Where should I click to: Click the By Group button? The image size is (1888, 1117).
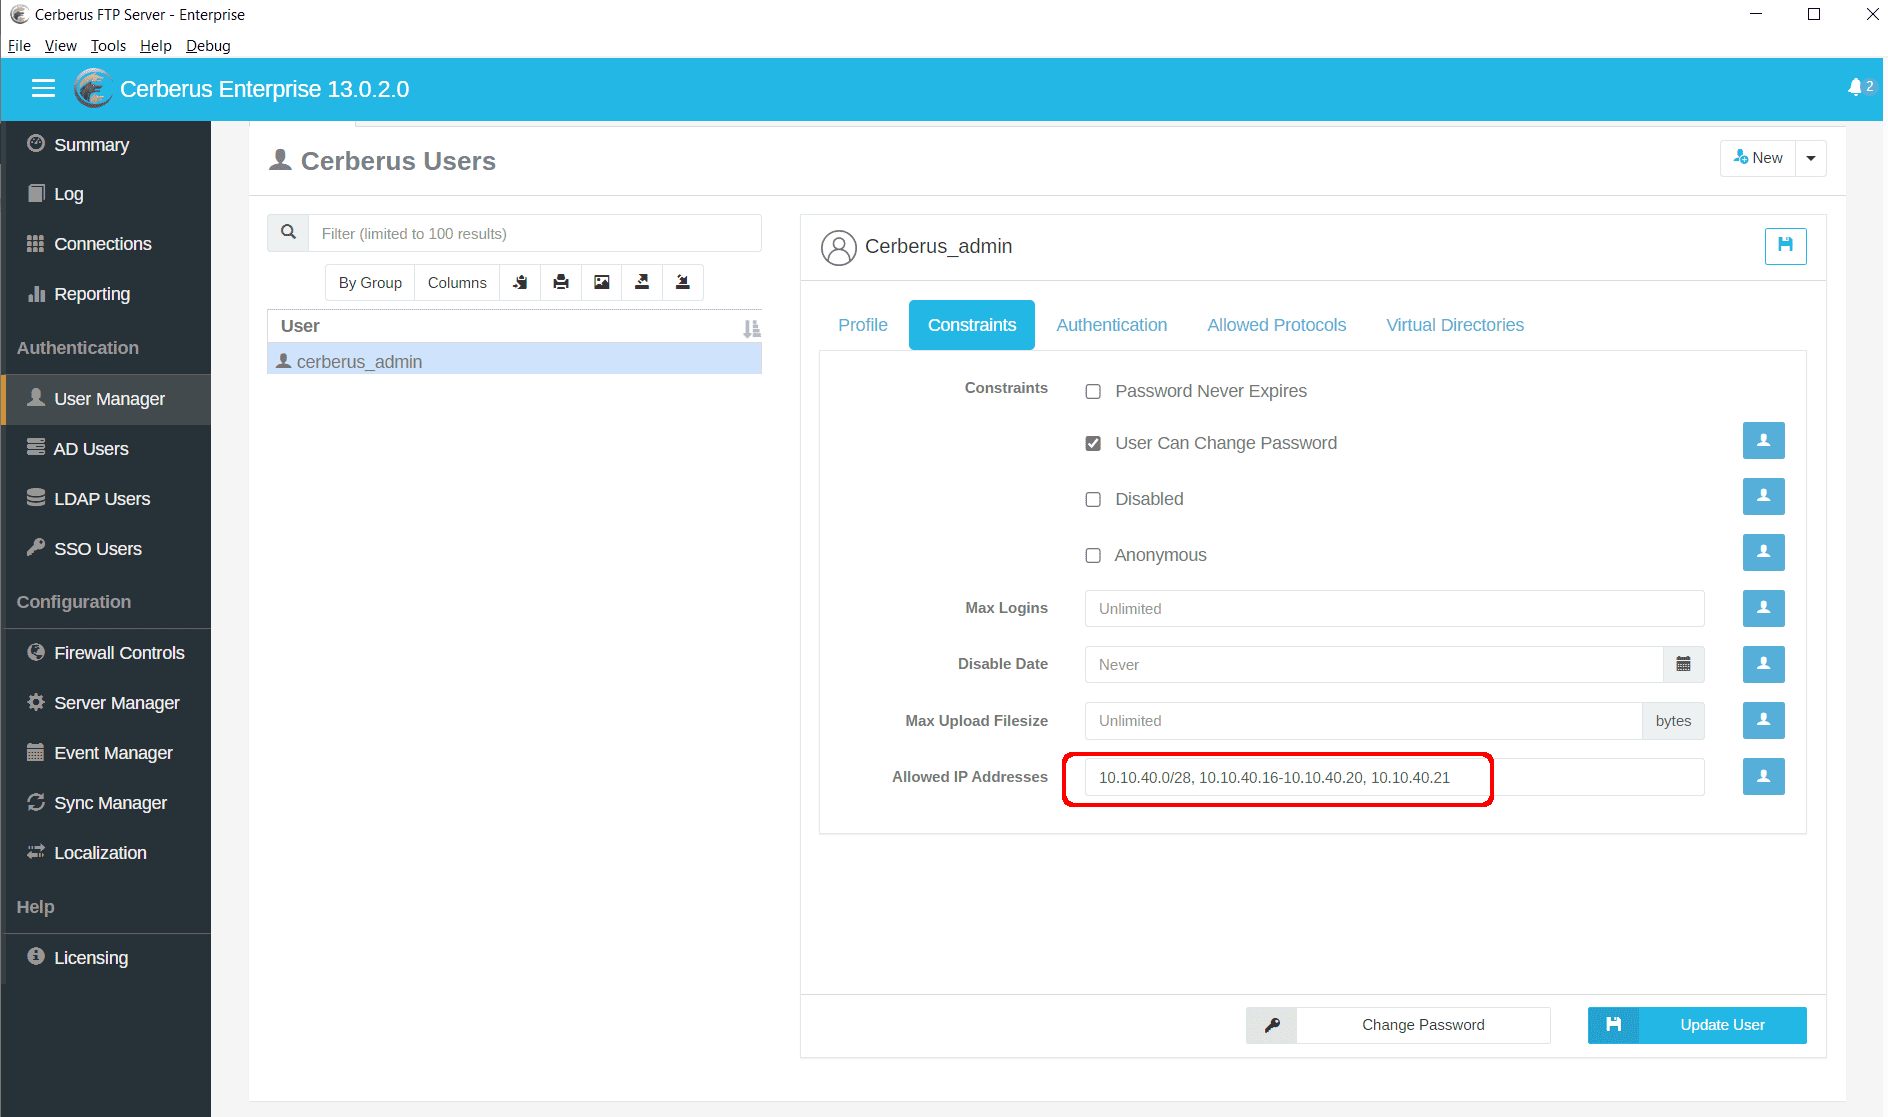pos(370,283)
